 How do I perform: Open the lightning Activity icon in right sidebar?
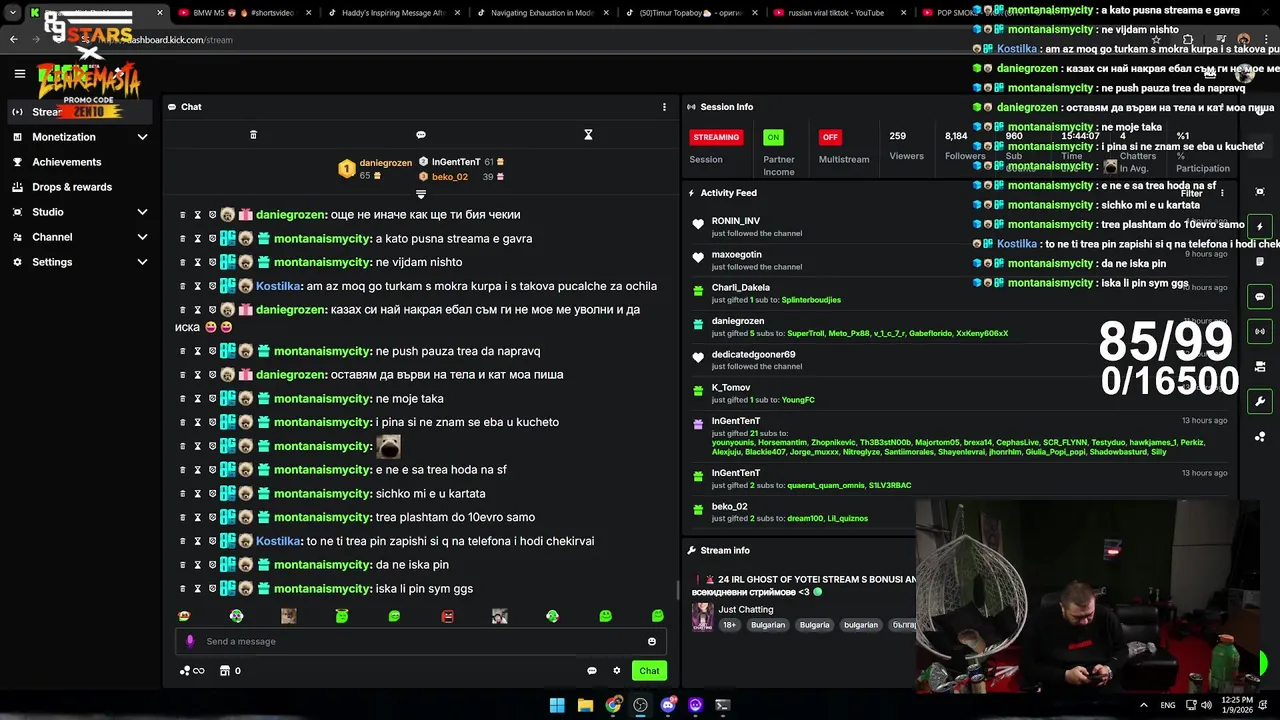[1260, 227]
